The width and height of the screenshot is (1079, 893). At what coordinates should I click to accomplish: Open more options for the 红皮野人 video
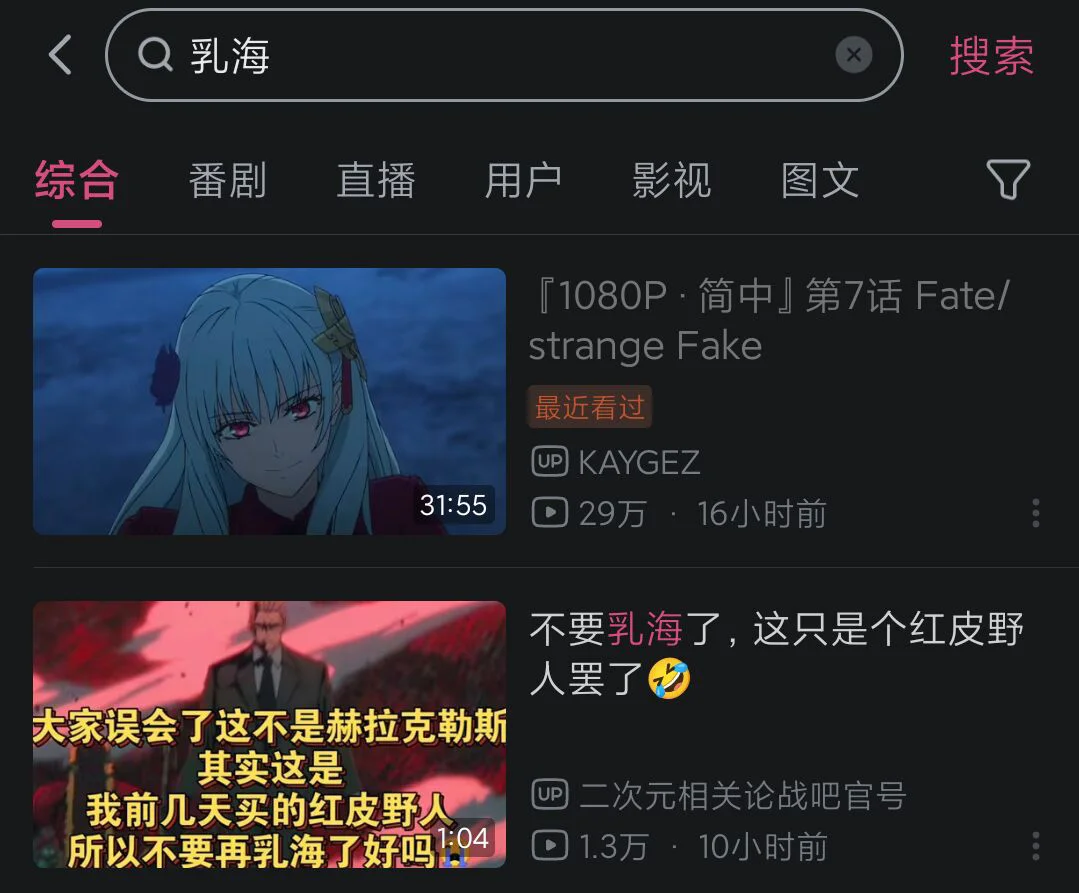[x=1036, y=846]
